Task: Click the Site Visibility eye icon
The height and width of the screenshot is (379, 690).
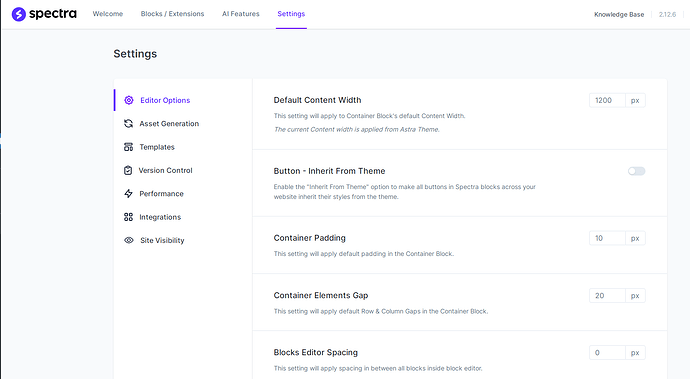Action: coord(128,240)
